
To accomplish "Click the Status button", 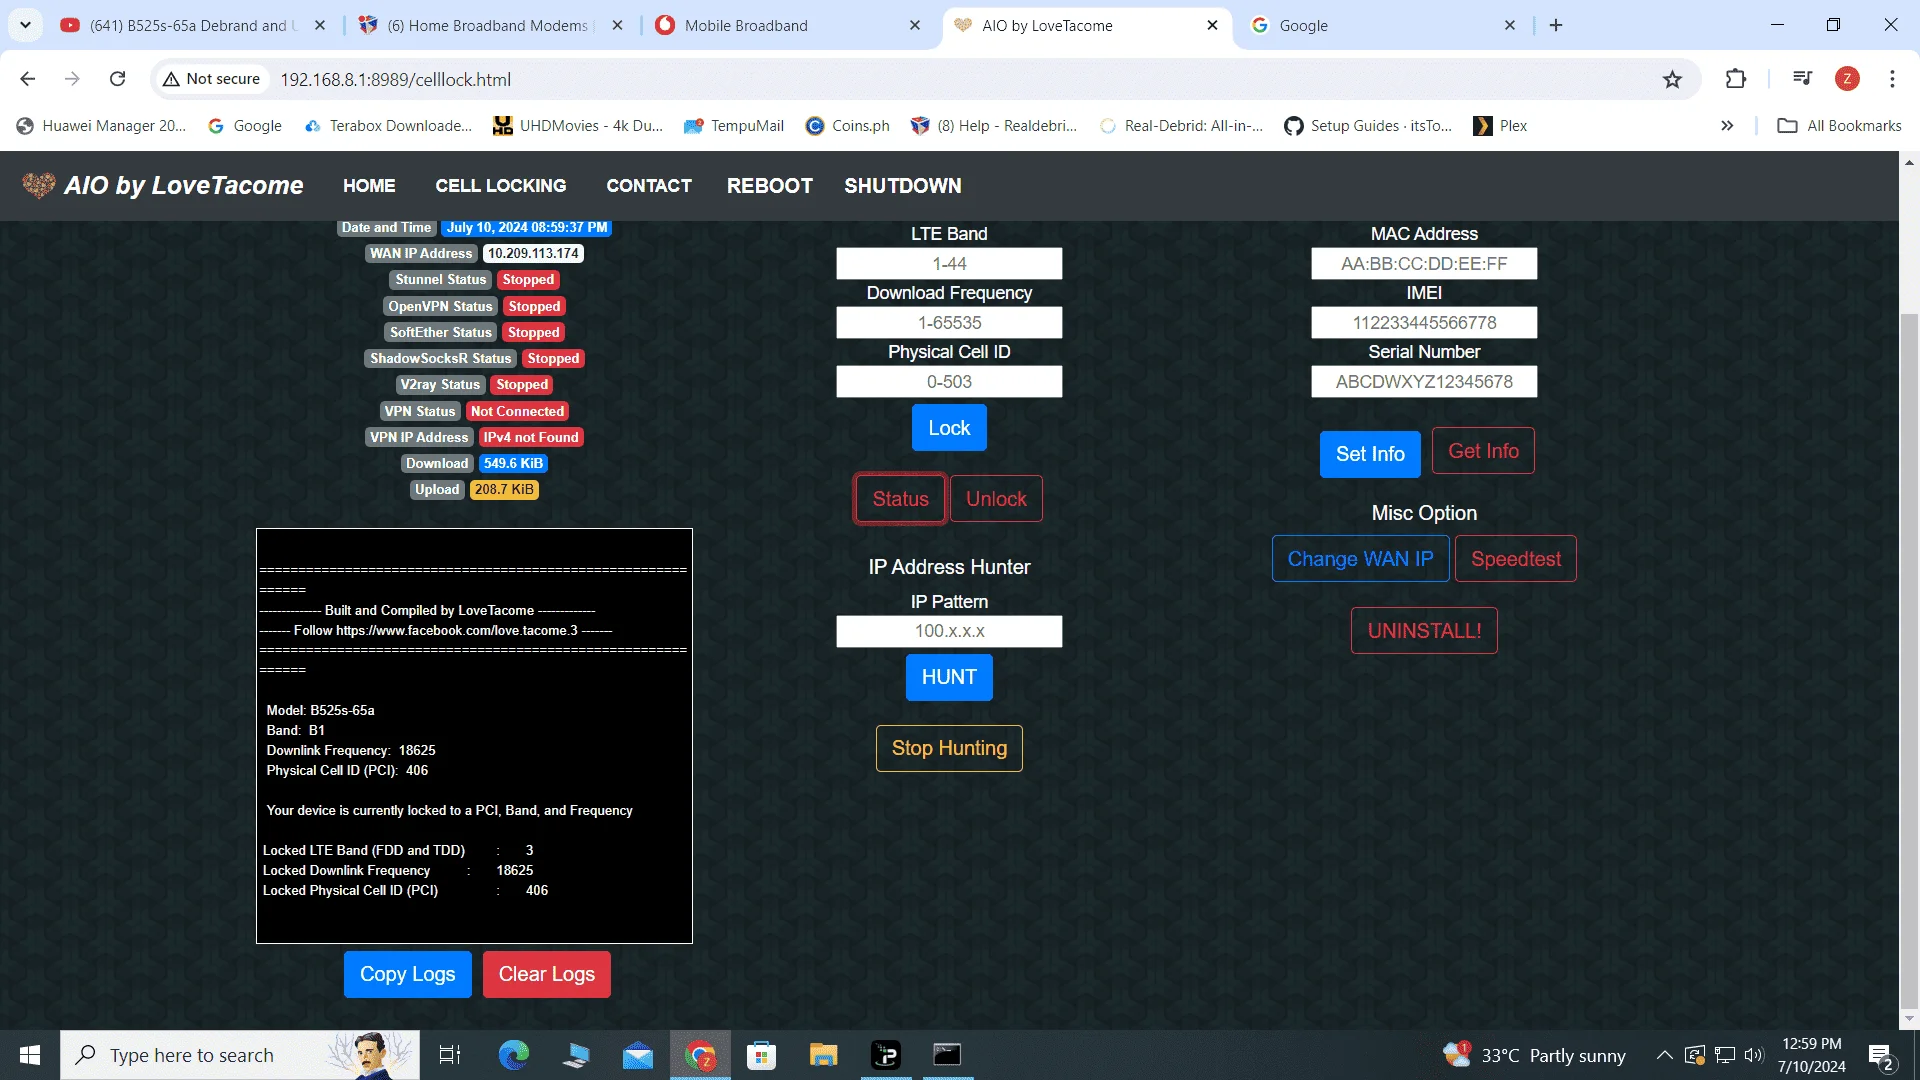I will click(x=900, y=499).
